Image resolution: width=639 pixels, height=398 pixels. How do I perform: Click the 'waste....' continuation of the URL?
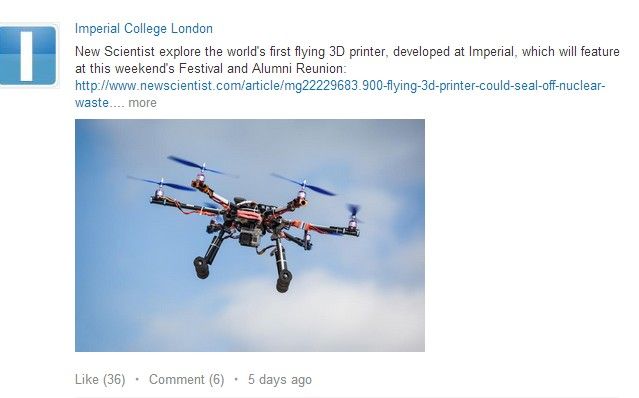click(99, 103)
